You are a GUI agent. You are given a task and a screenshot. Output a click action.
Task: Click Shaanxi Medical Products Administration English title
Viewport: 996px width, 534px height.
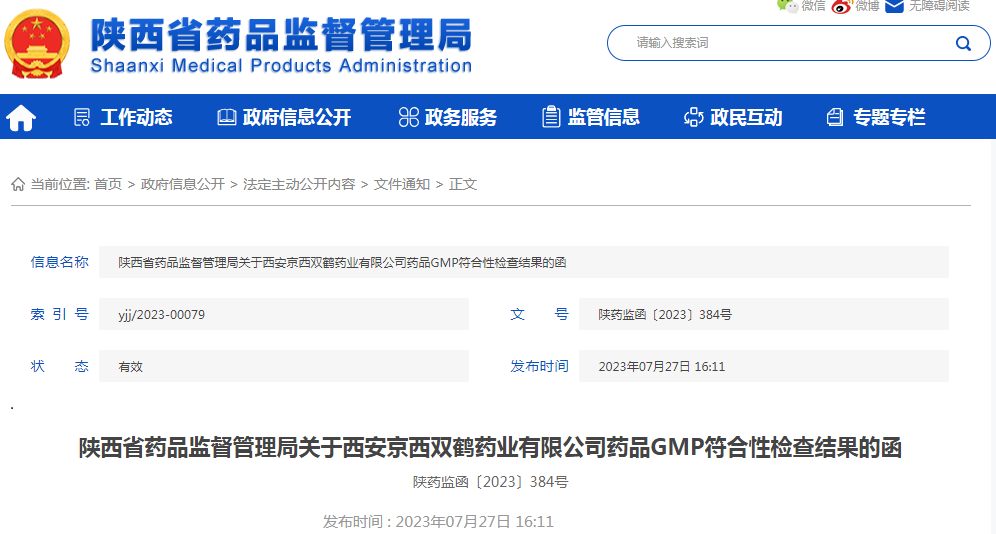click(x=281, y=65)
